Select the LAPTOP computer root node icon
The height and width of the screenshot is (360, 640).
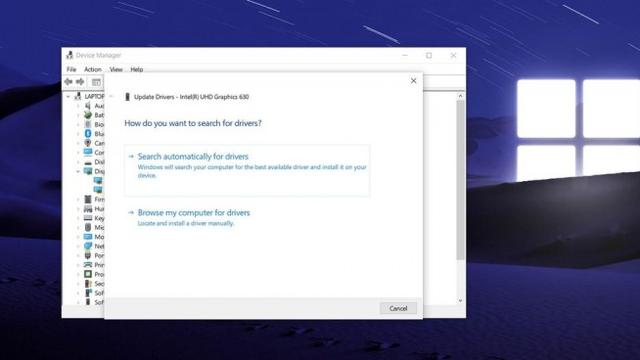[78, 96]
